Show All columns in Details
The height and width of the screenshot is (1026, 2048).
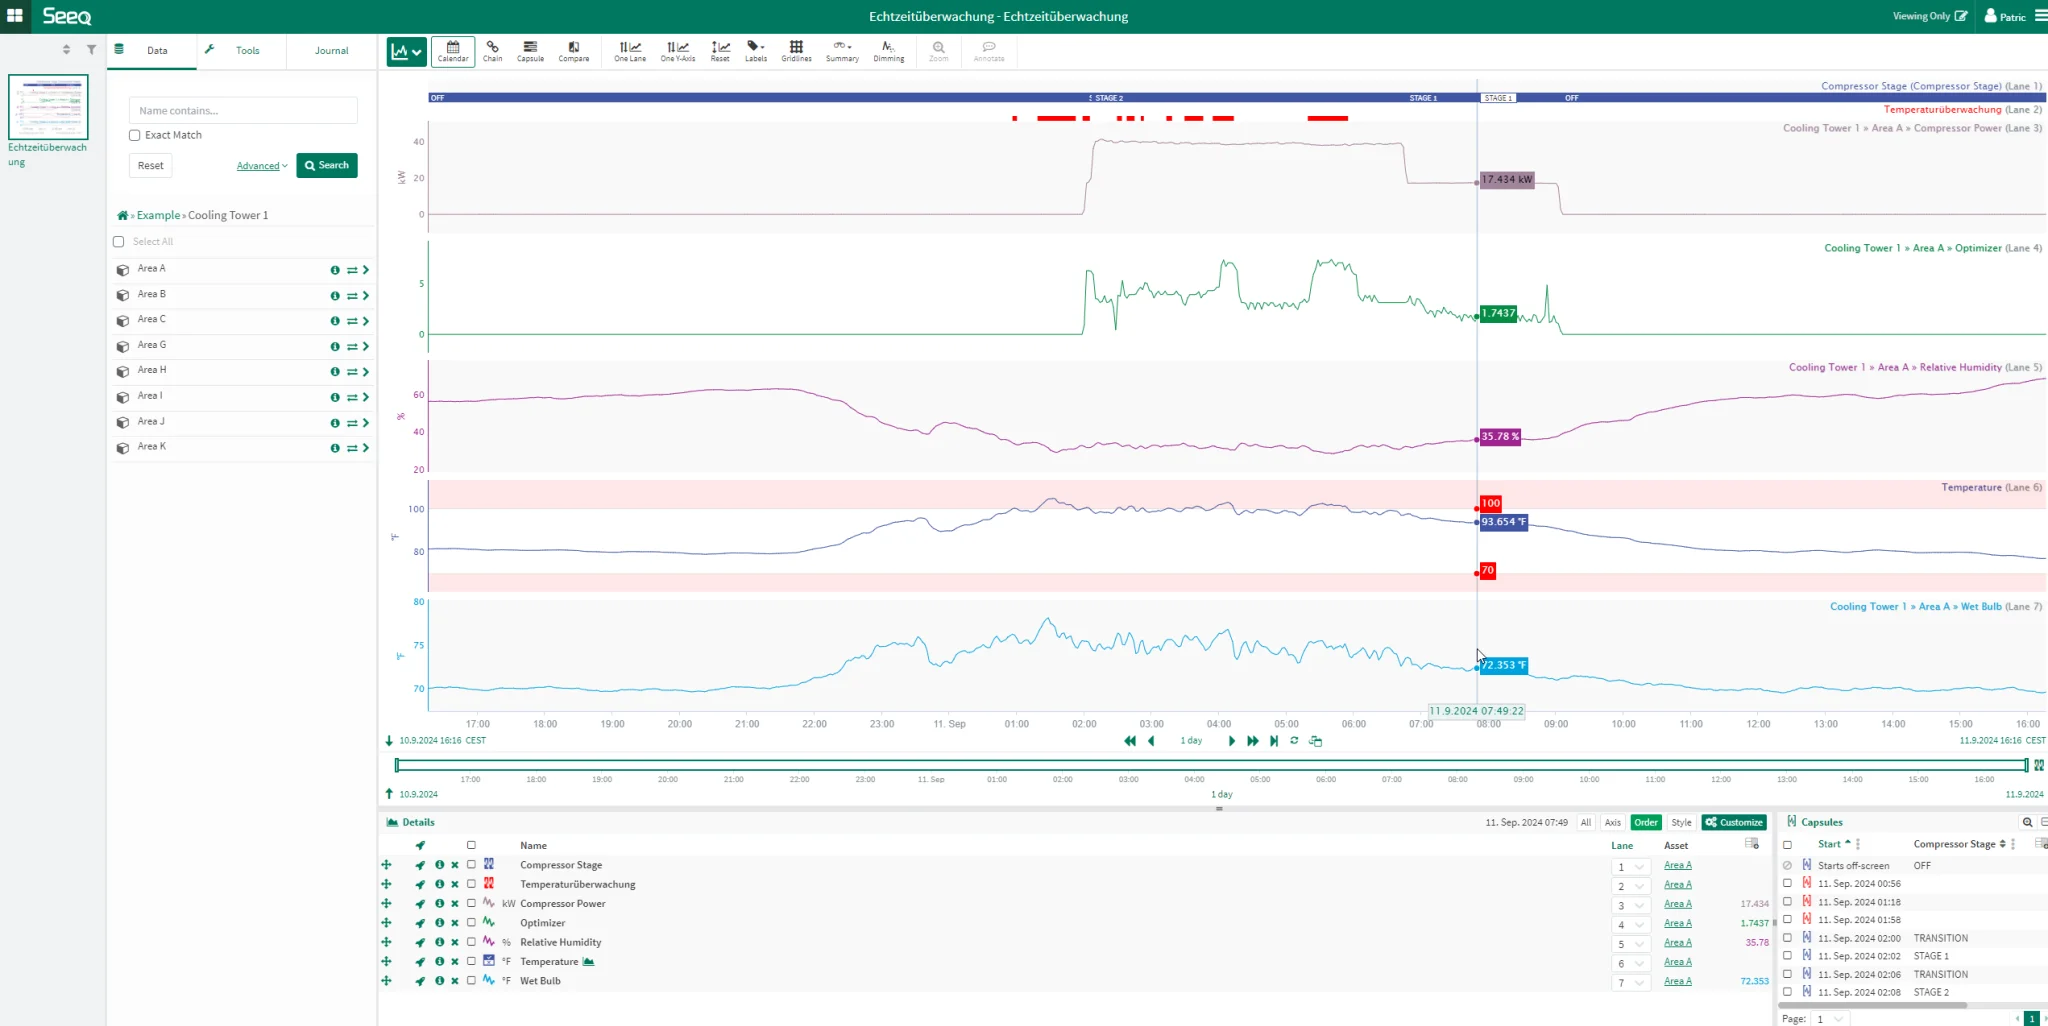1586,823
